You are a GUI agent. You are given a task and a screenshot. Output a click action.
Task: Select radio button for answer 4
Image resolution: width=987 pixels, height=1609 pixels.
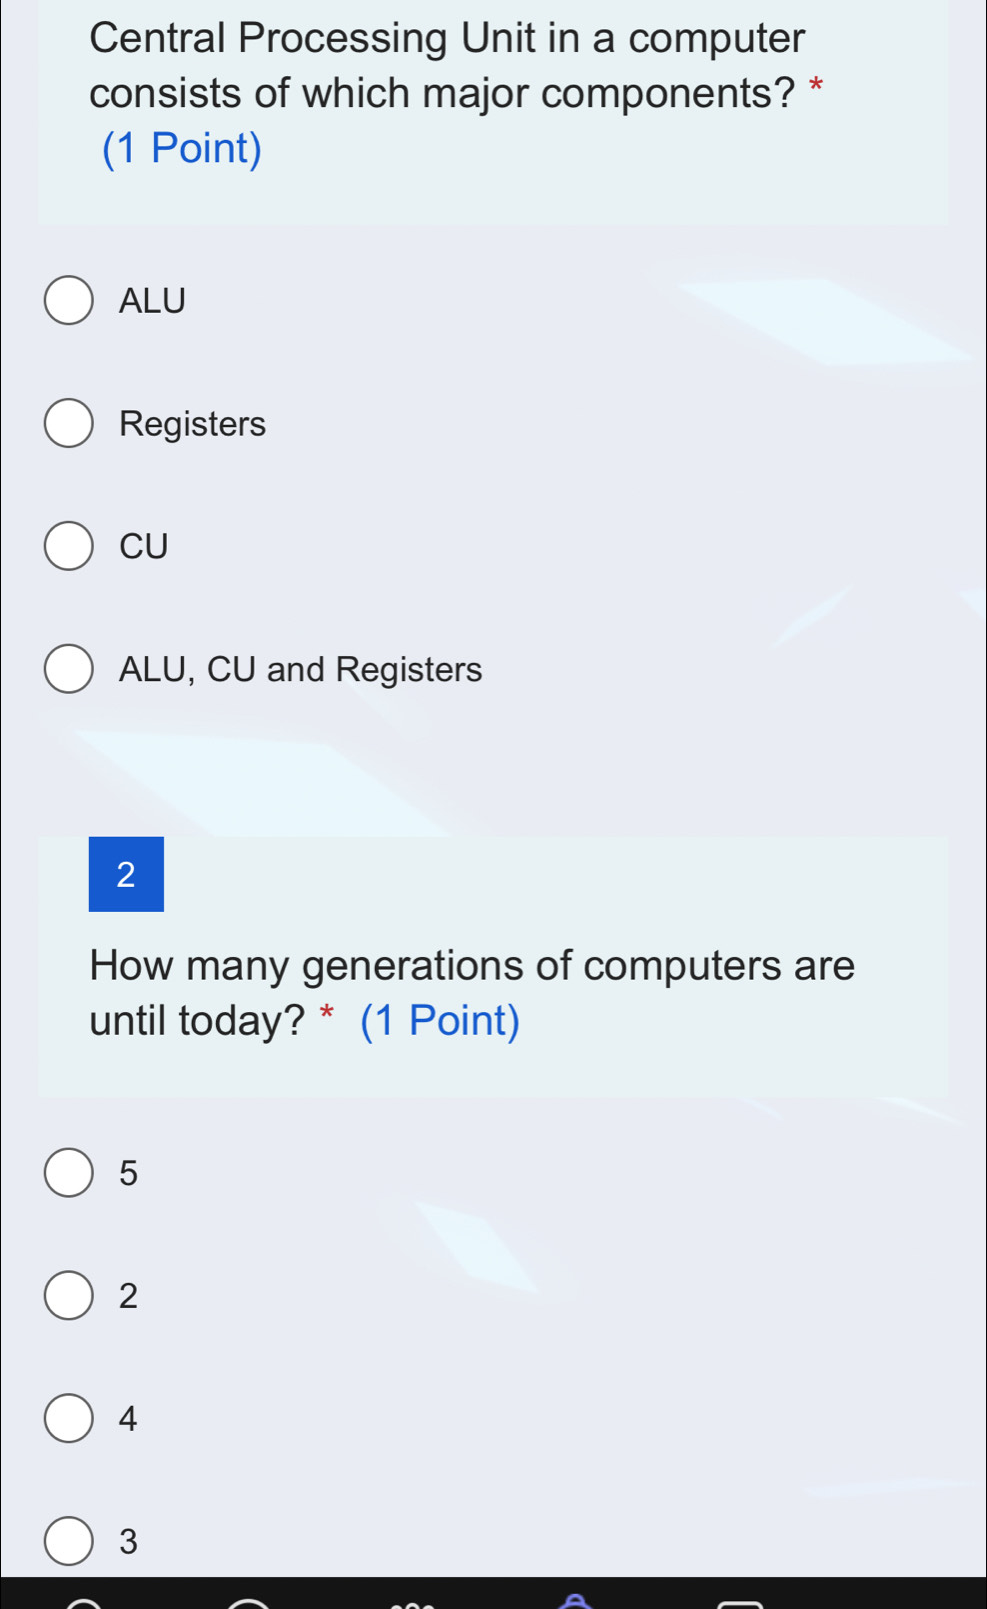pyautogui.click(x=69, y=1418)
